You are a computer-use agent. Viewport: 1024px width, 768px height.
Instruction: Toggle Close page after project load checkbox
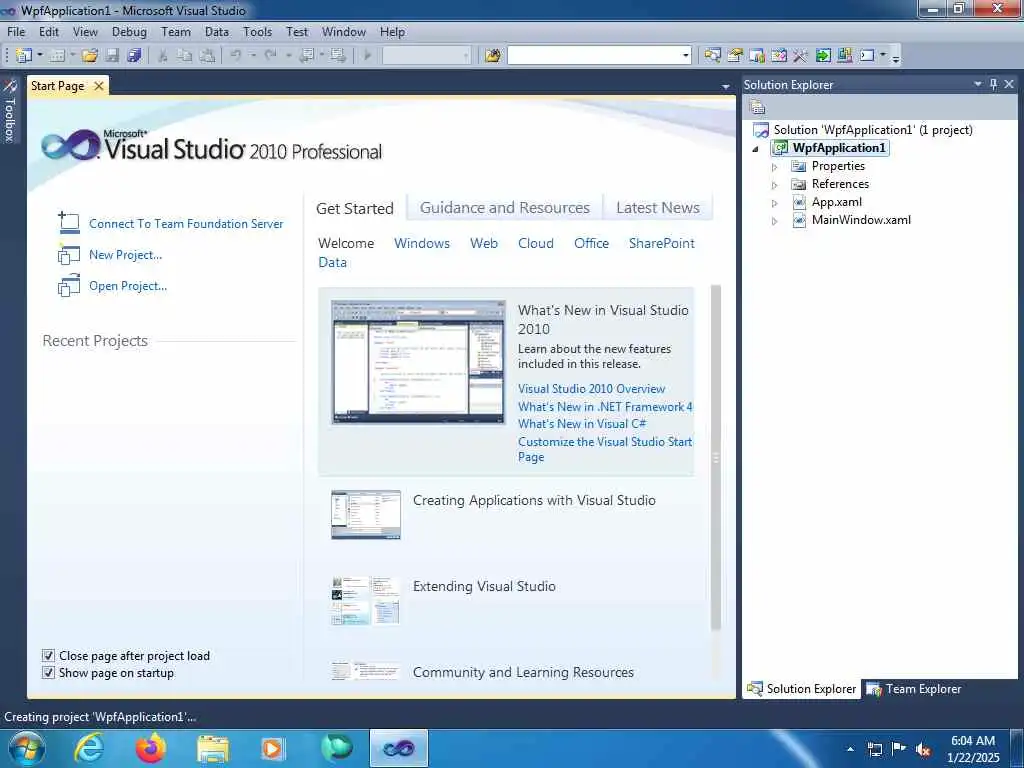(x=48, y=655)
